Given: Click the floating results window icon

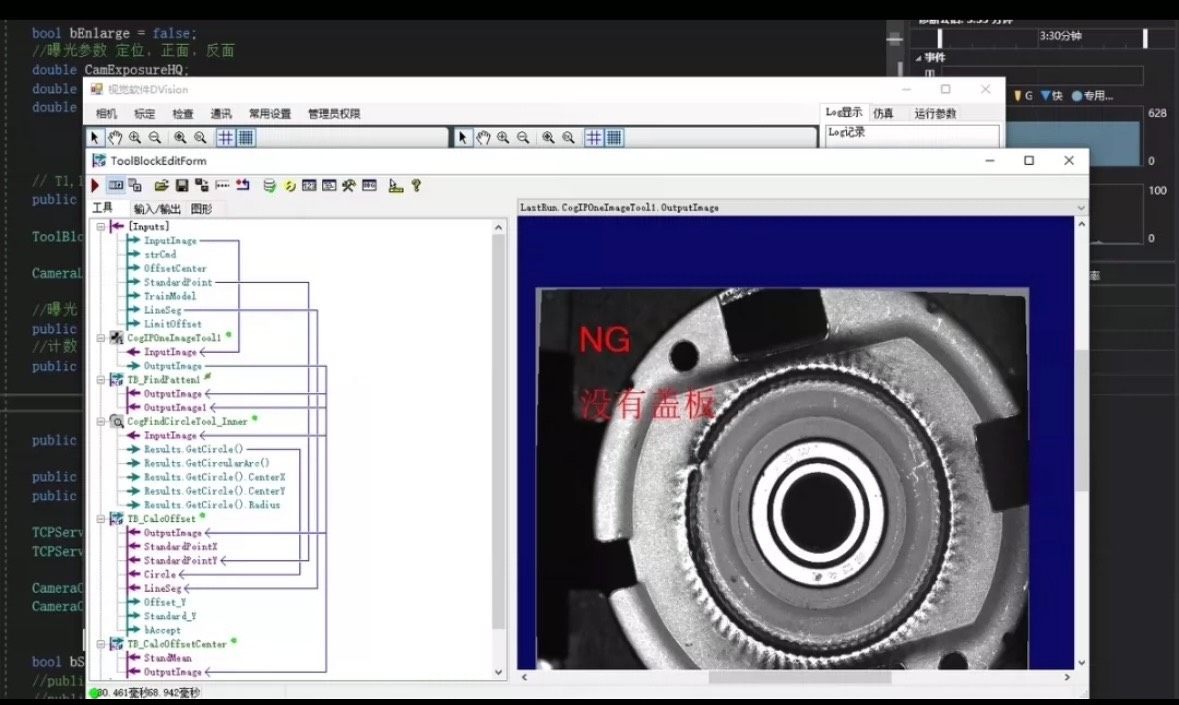Looking at the screenshot, I should tap(135, 185).
